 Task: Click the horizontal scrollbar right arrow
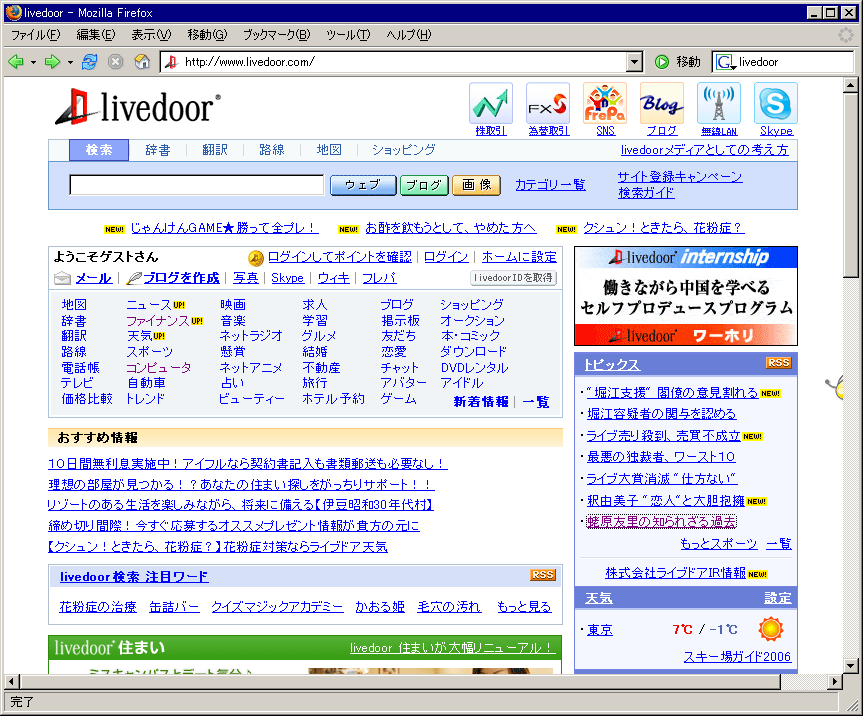pyautogui.click(x=835, y=682)
